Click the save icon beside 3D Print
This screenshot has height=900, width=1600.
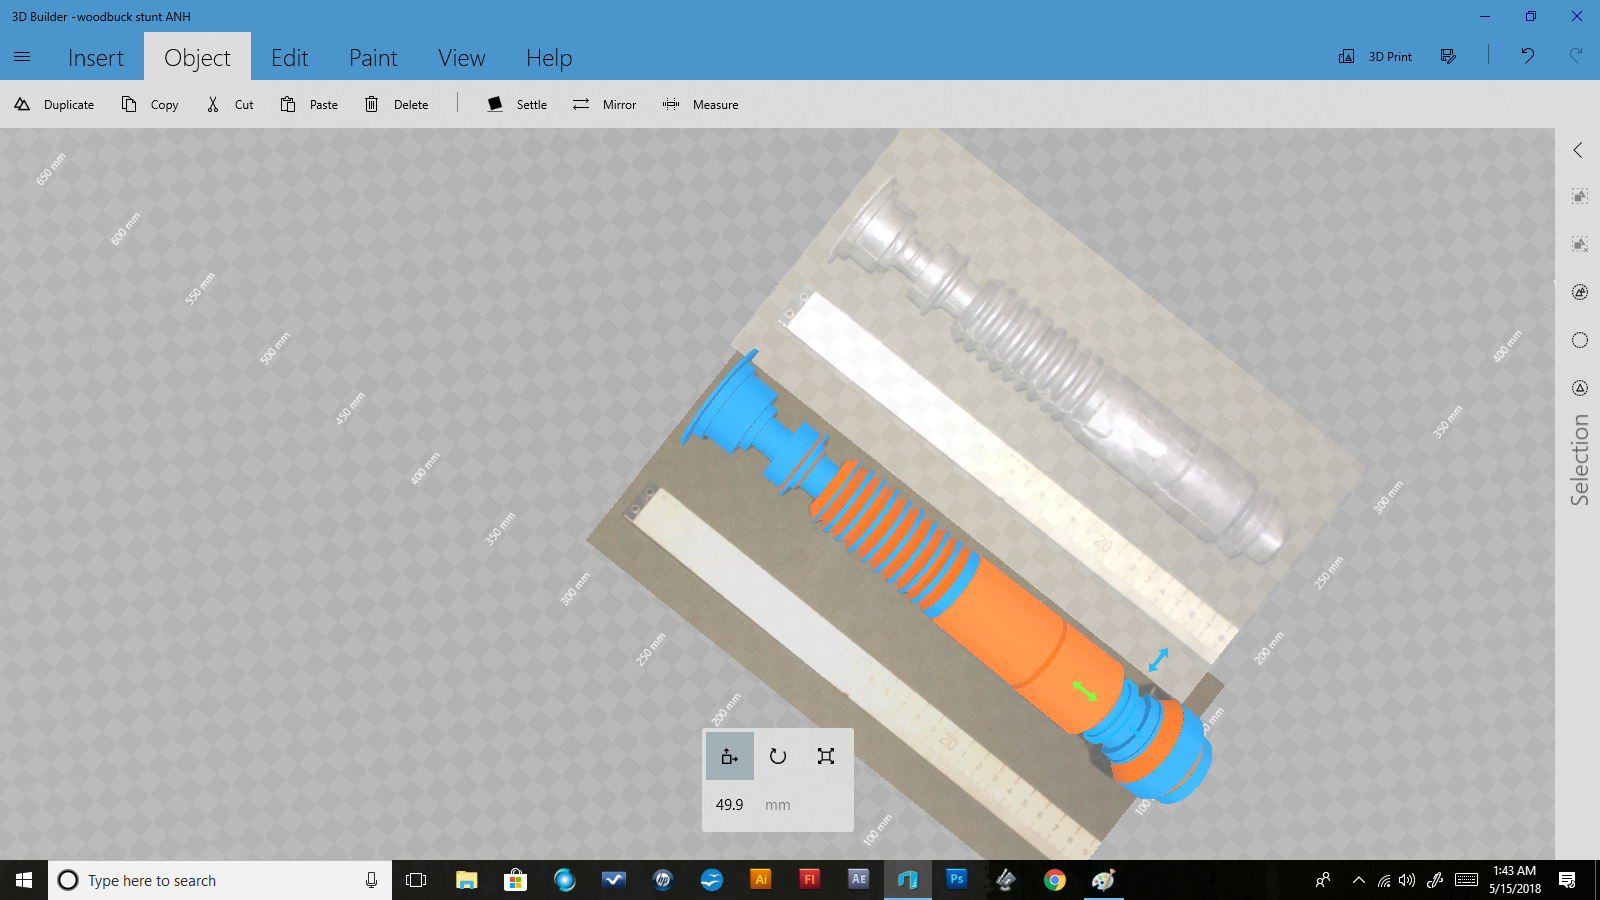(x=1448, y=57)
